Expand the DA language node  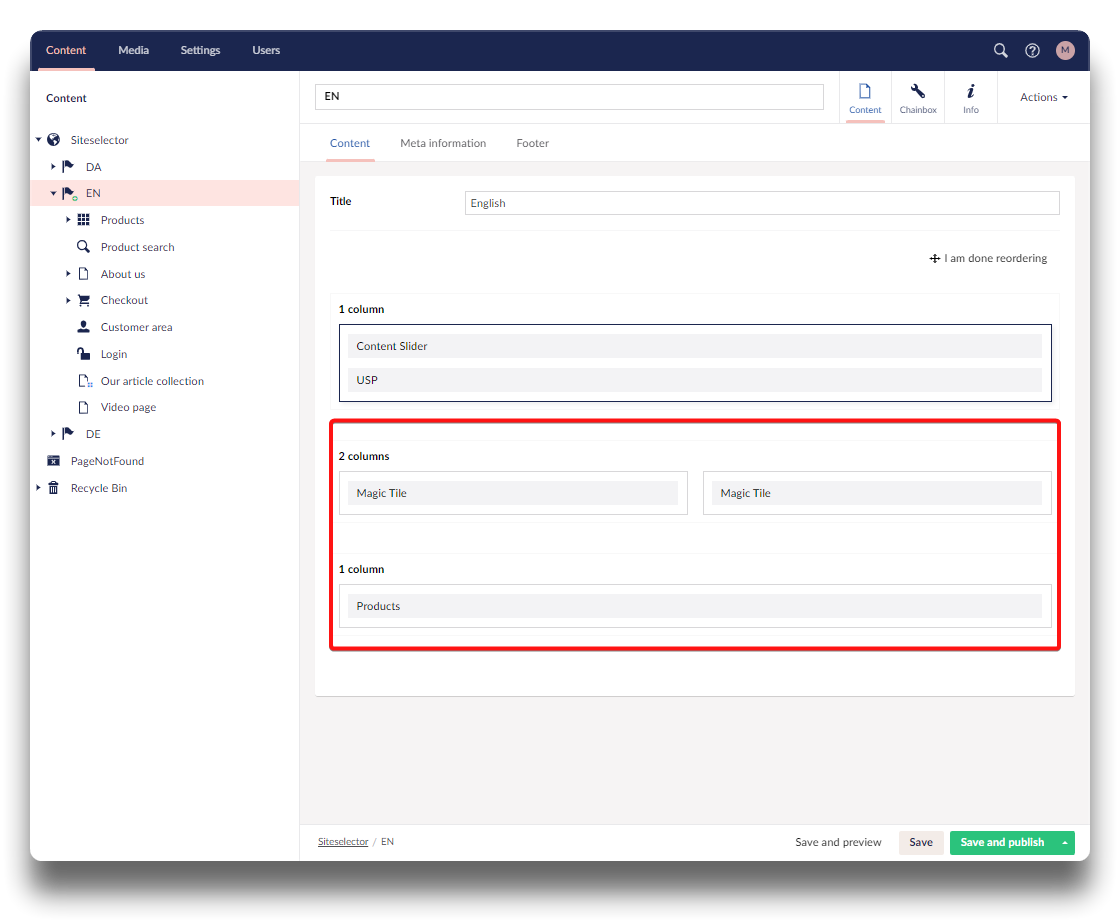click(x=54, y=167)
